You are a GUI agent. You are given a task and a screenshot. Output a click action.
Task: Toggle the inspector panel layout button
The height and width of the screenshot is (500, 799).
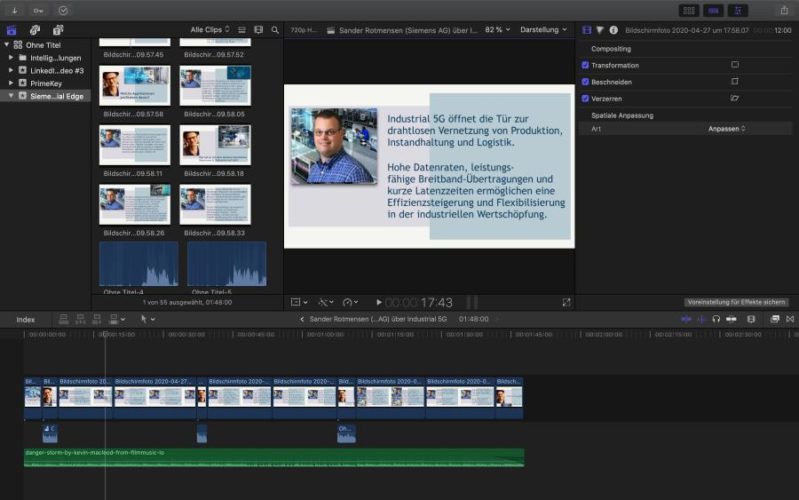point(738,10)
